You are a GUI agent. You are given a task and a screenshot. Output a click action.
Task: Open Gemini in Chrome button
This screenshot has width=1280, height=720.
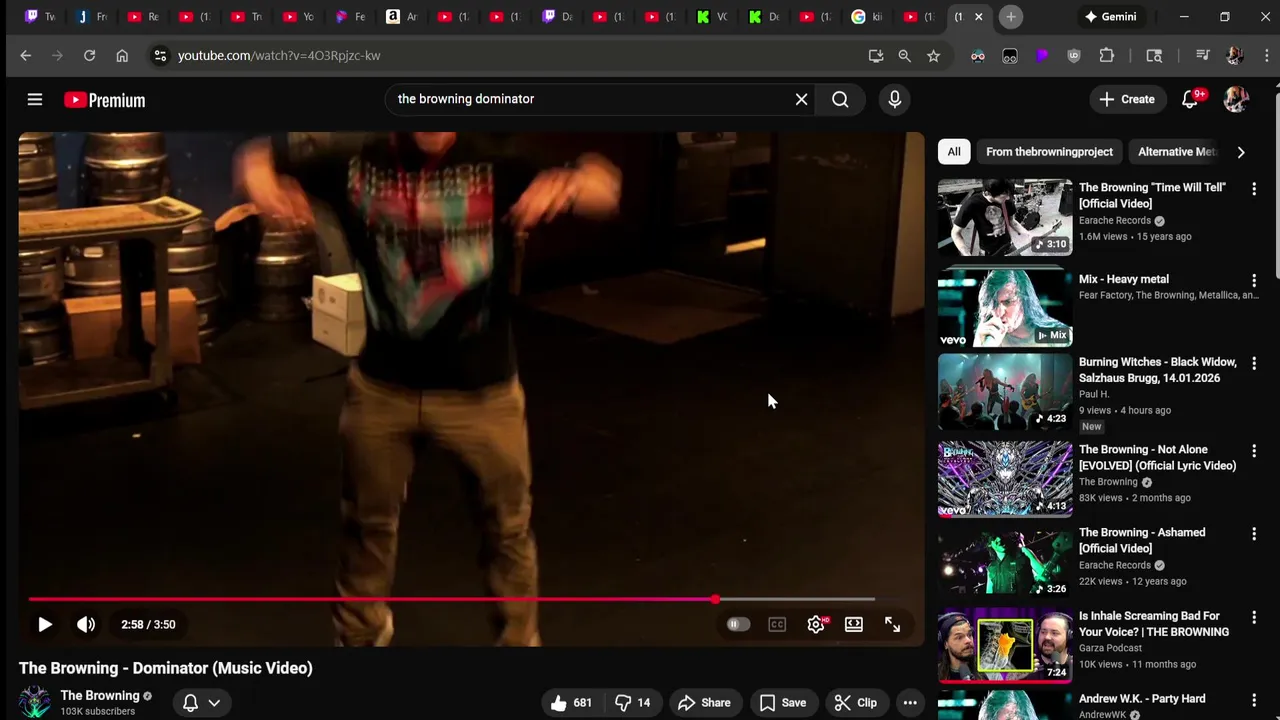[1110, 17]
